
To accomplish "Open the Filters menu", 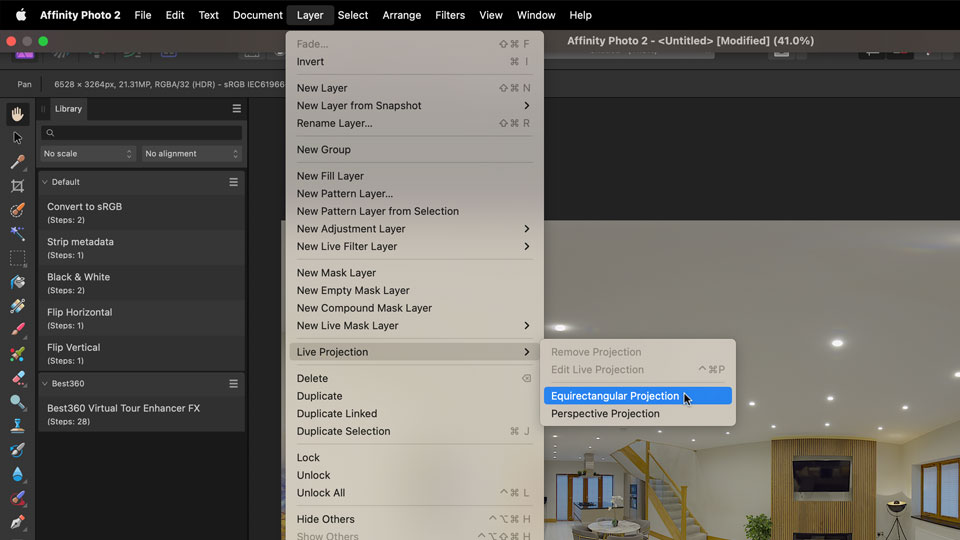I will tap(450, 15).
